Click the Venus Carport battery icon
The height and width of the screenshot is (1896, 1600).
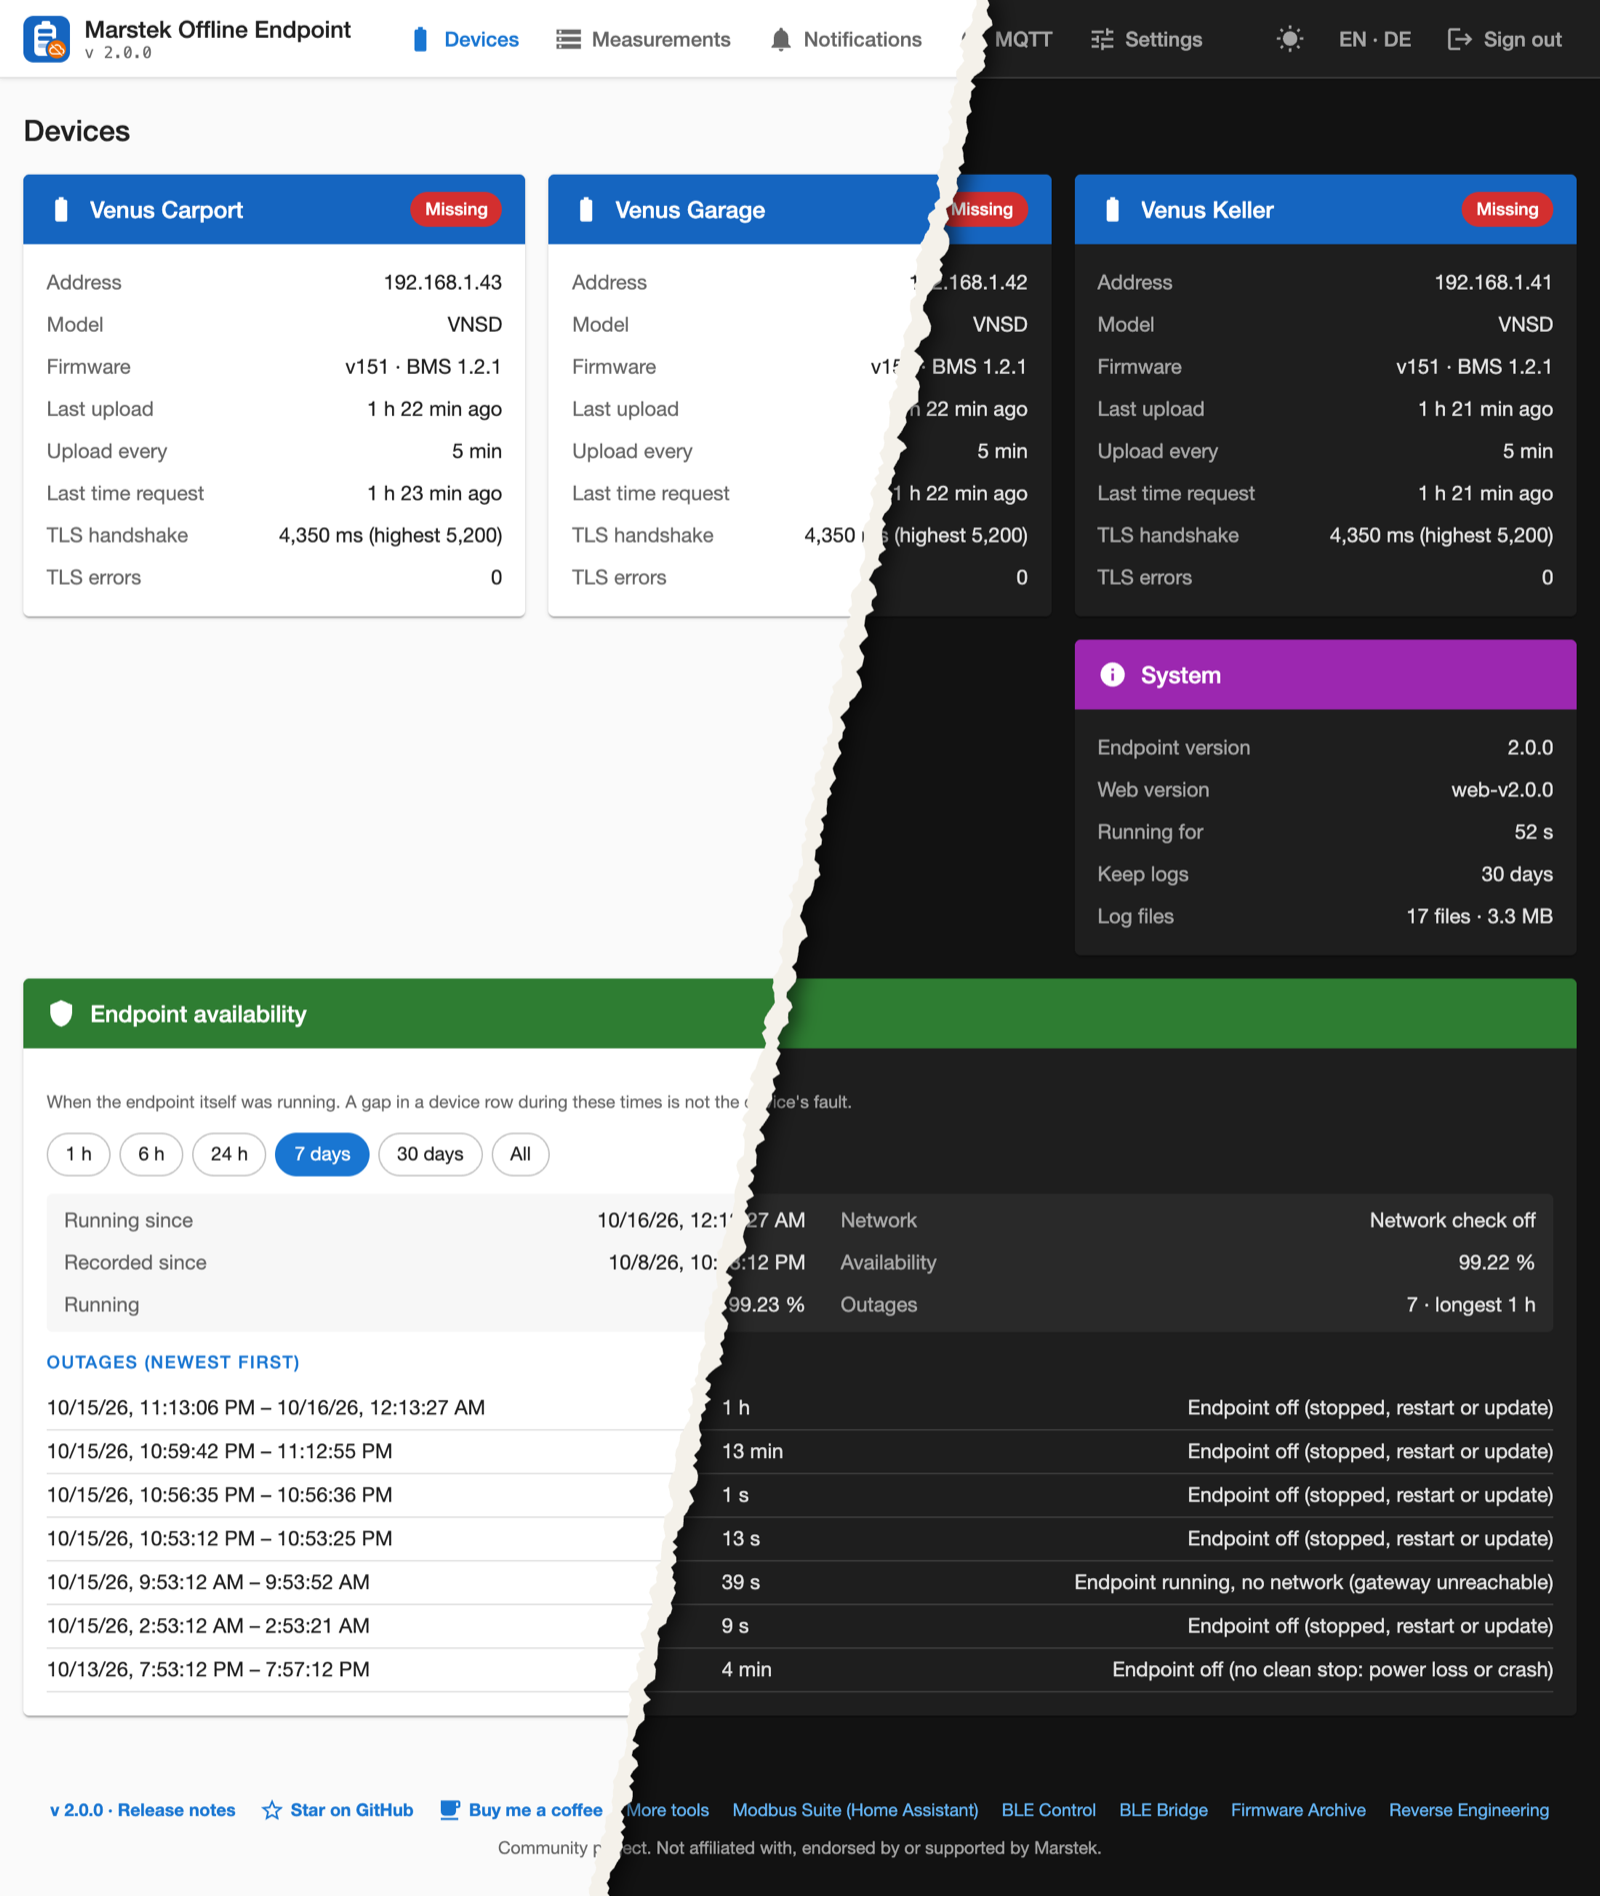61,209
